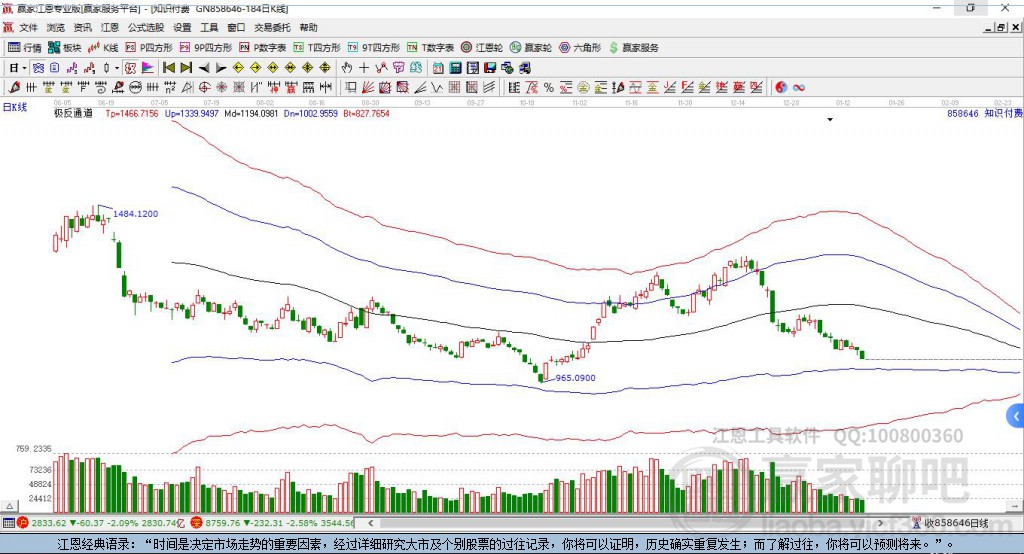Image resolution: width=1024 pixels, height=554 pixels.
Task: Step chart left with black arrow
Action: pos(204,68)
